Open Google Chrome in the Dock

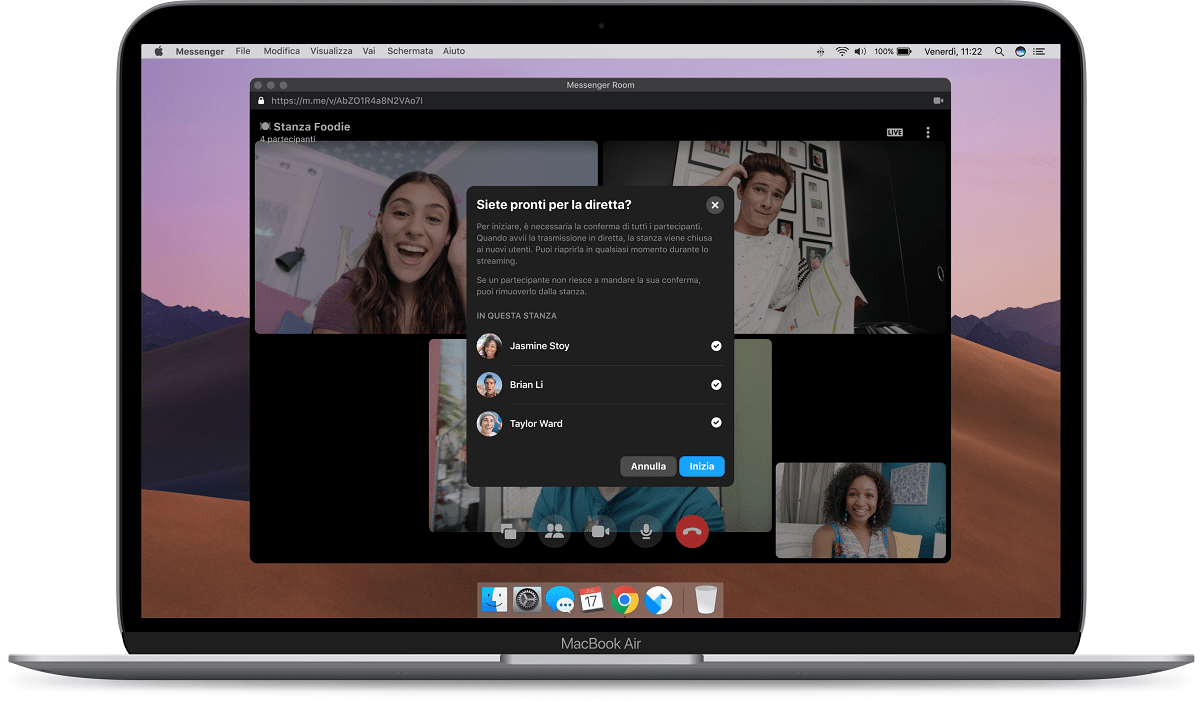625,600
